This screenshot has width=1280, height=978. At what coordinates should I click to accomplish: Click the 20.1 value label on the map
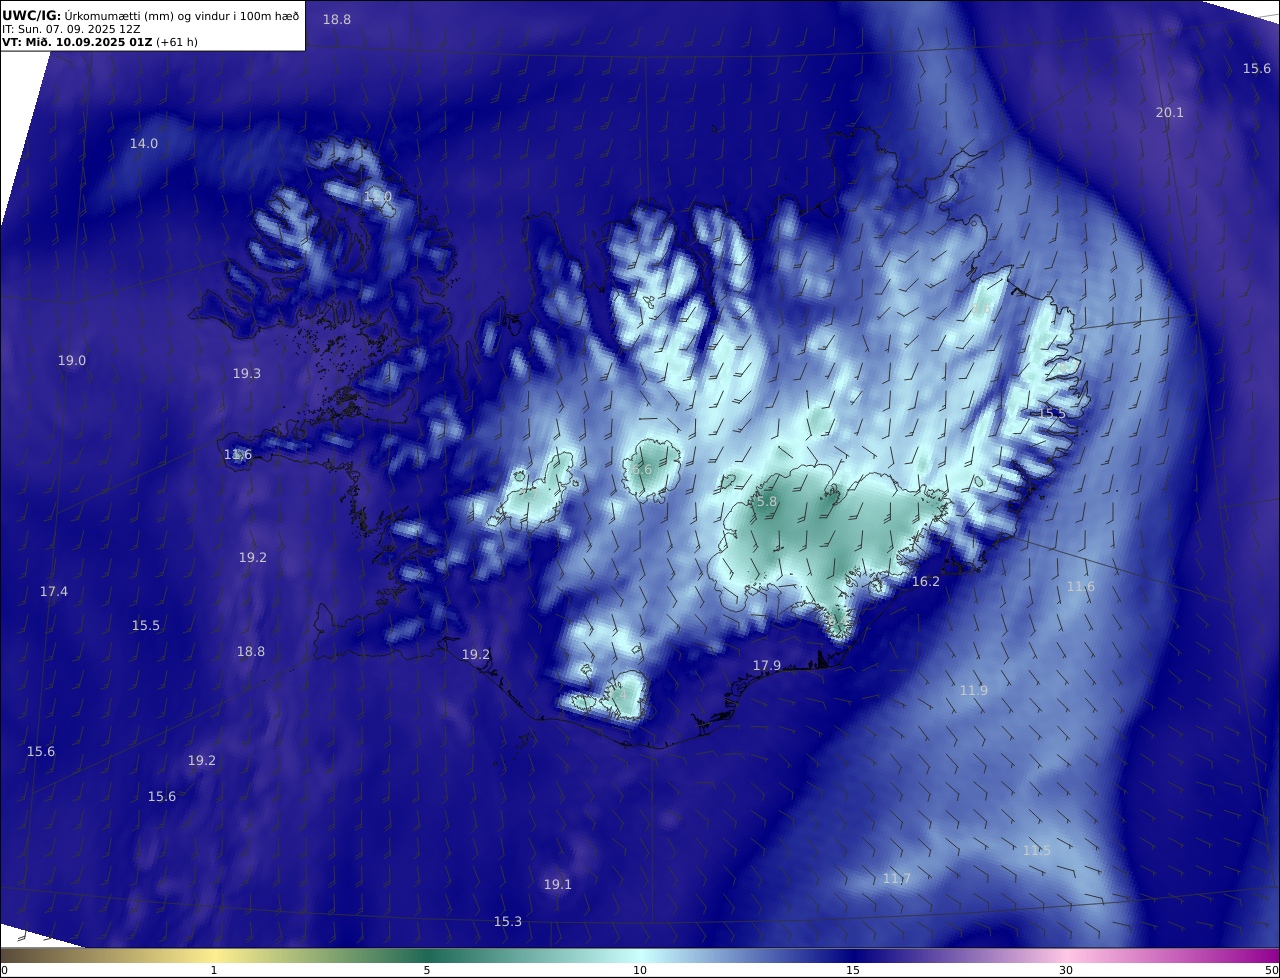(x=1170, y=113)
